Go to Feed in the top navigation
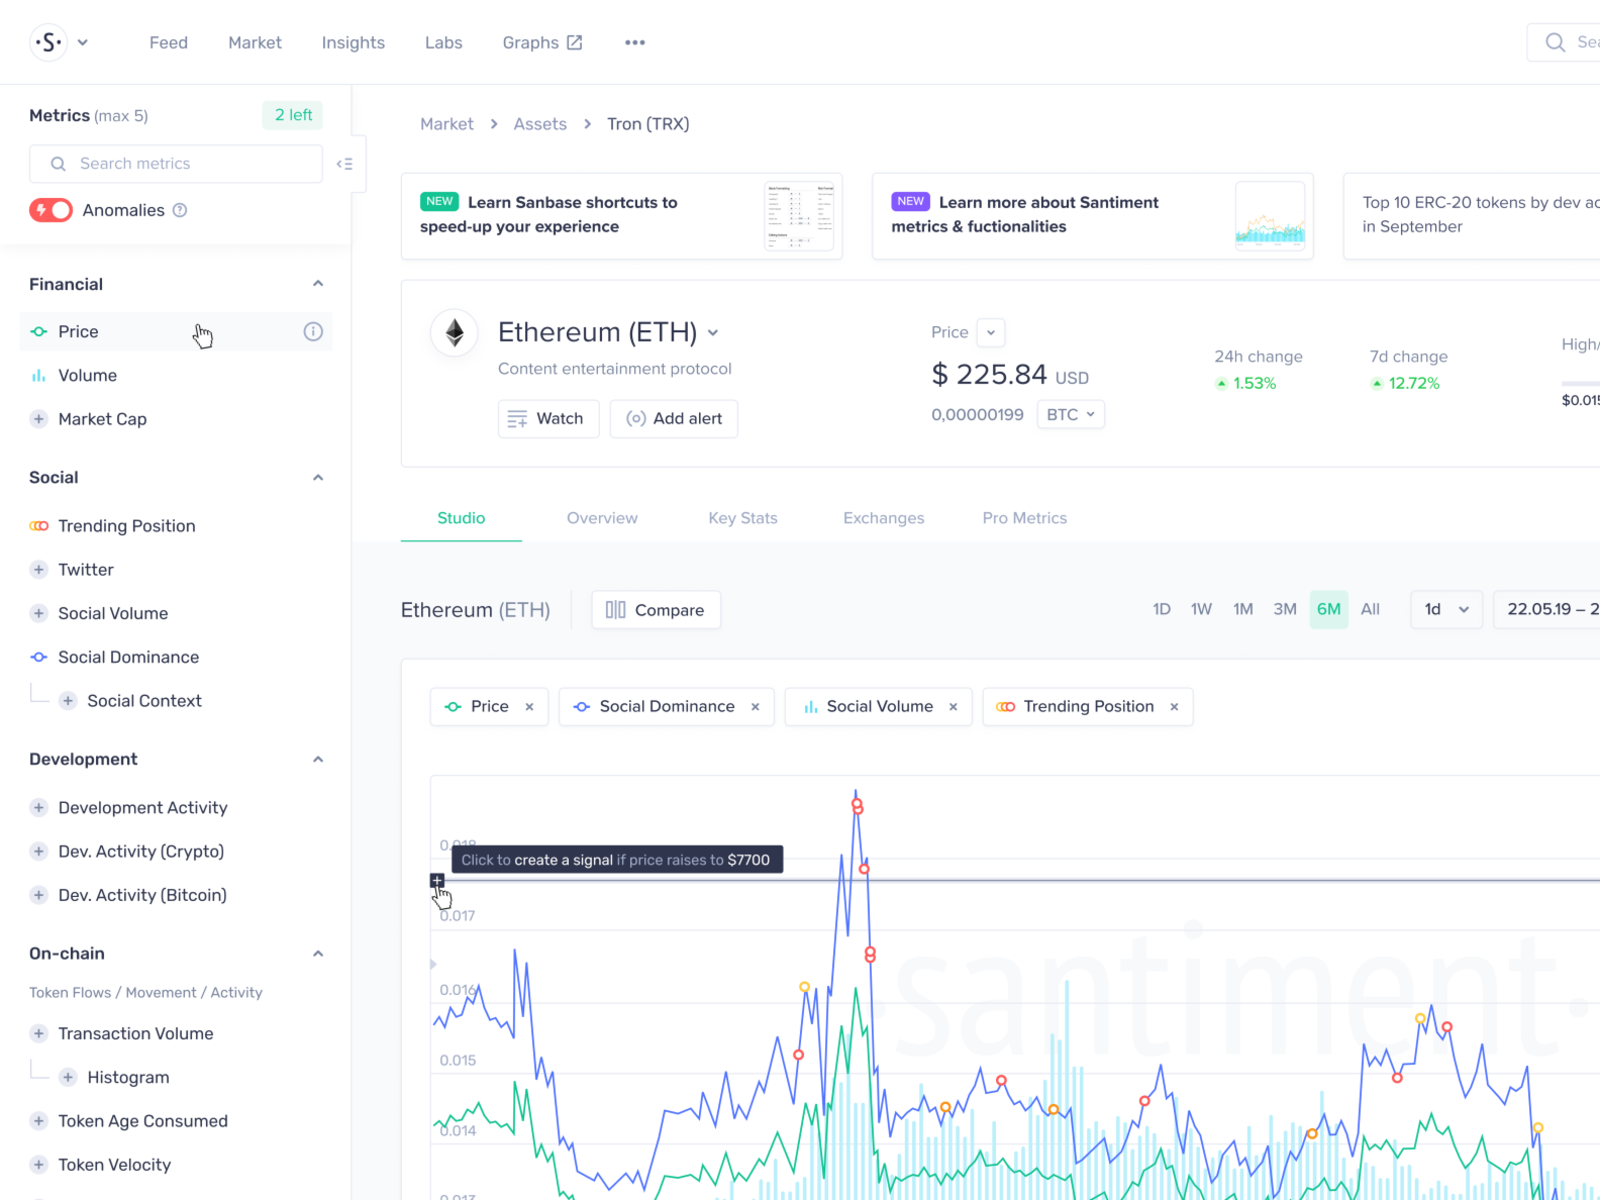1600x1200 pixels. tap(169, 42)
